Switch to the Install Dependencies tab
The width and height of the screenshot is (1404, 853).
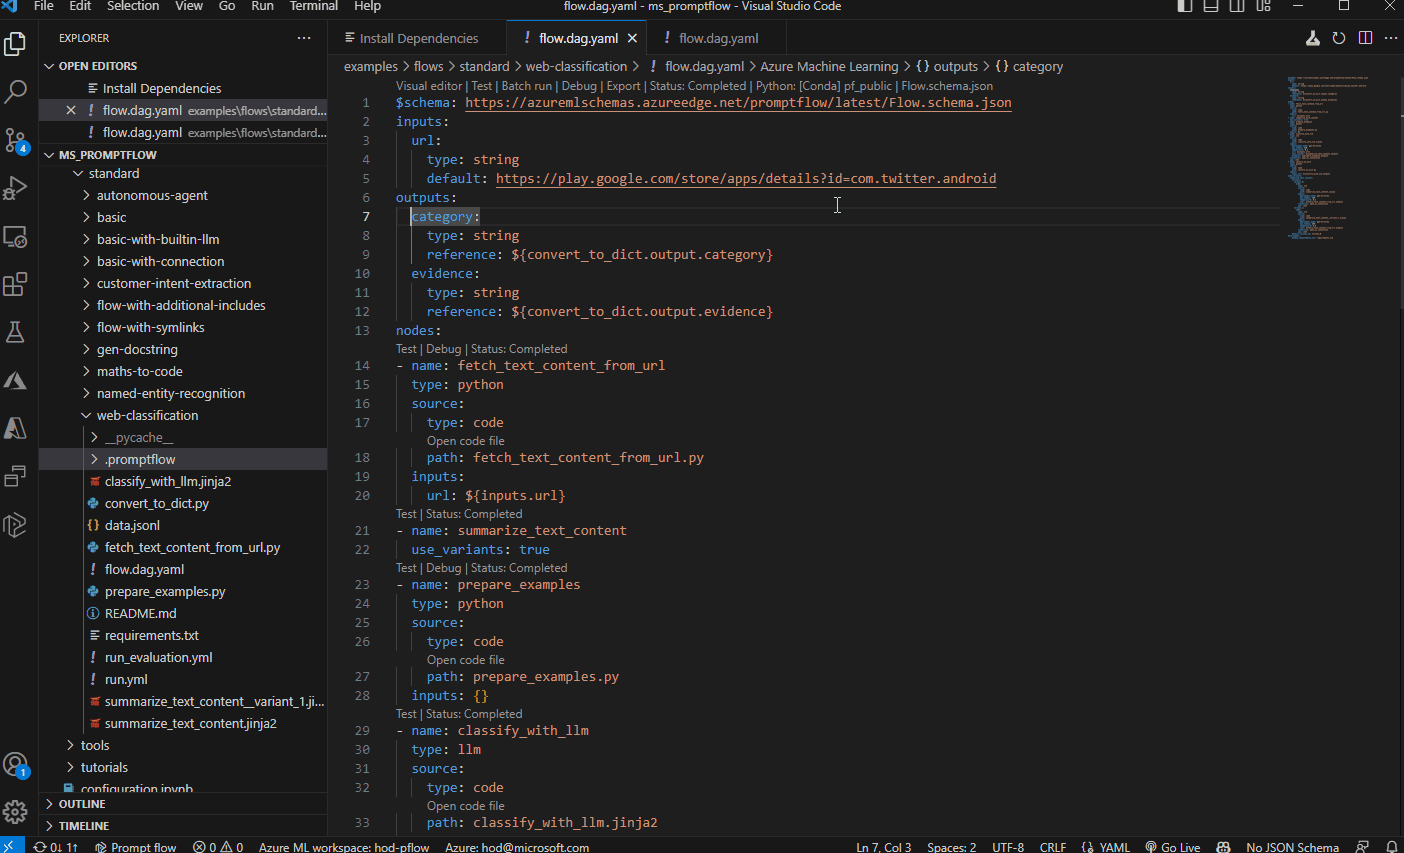point(418,38)
